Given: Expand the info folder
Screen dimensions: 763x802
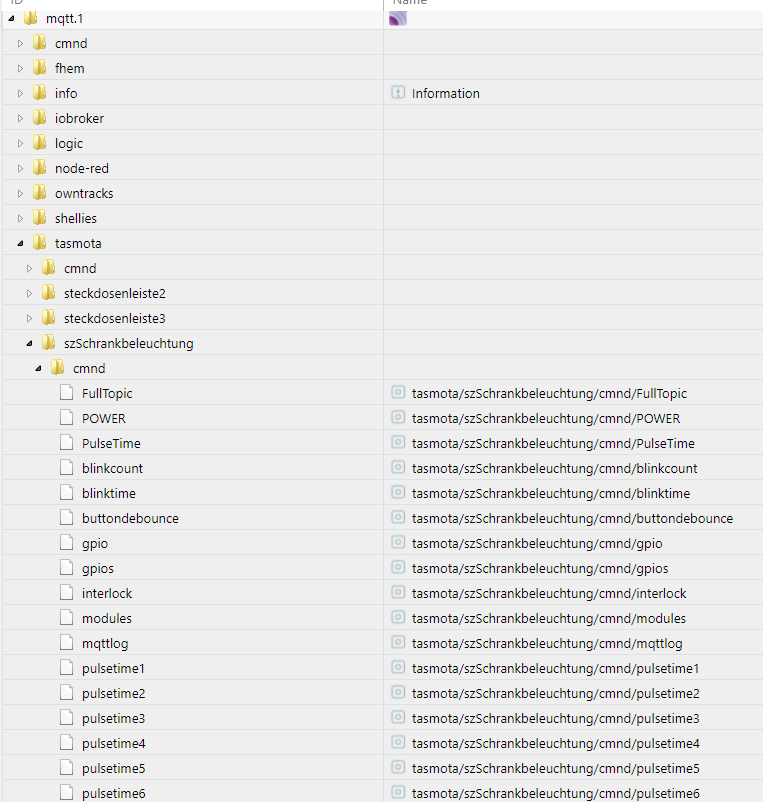Looking at the screenshot, I should coord(20,94).
